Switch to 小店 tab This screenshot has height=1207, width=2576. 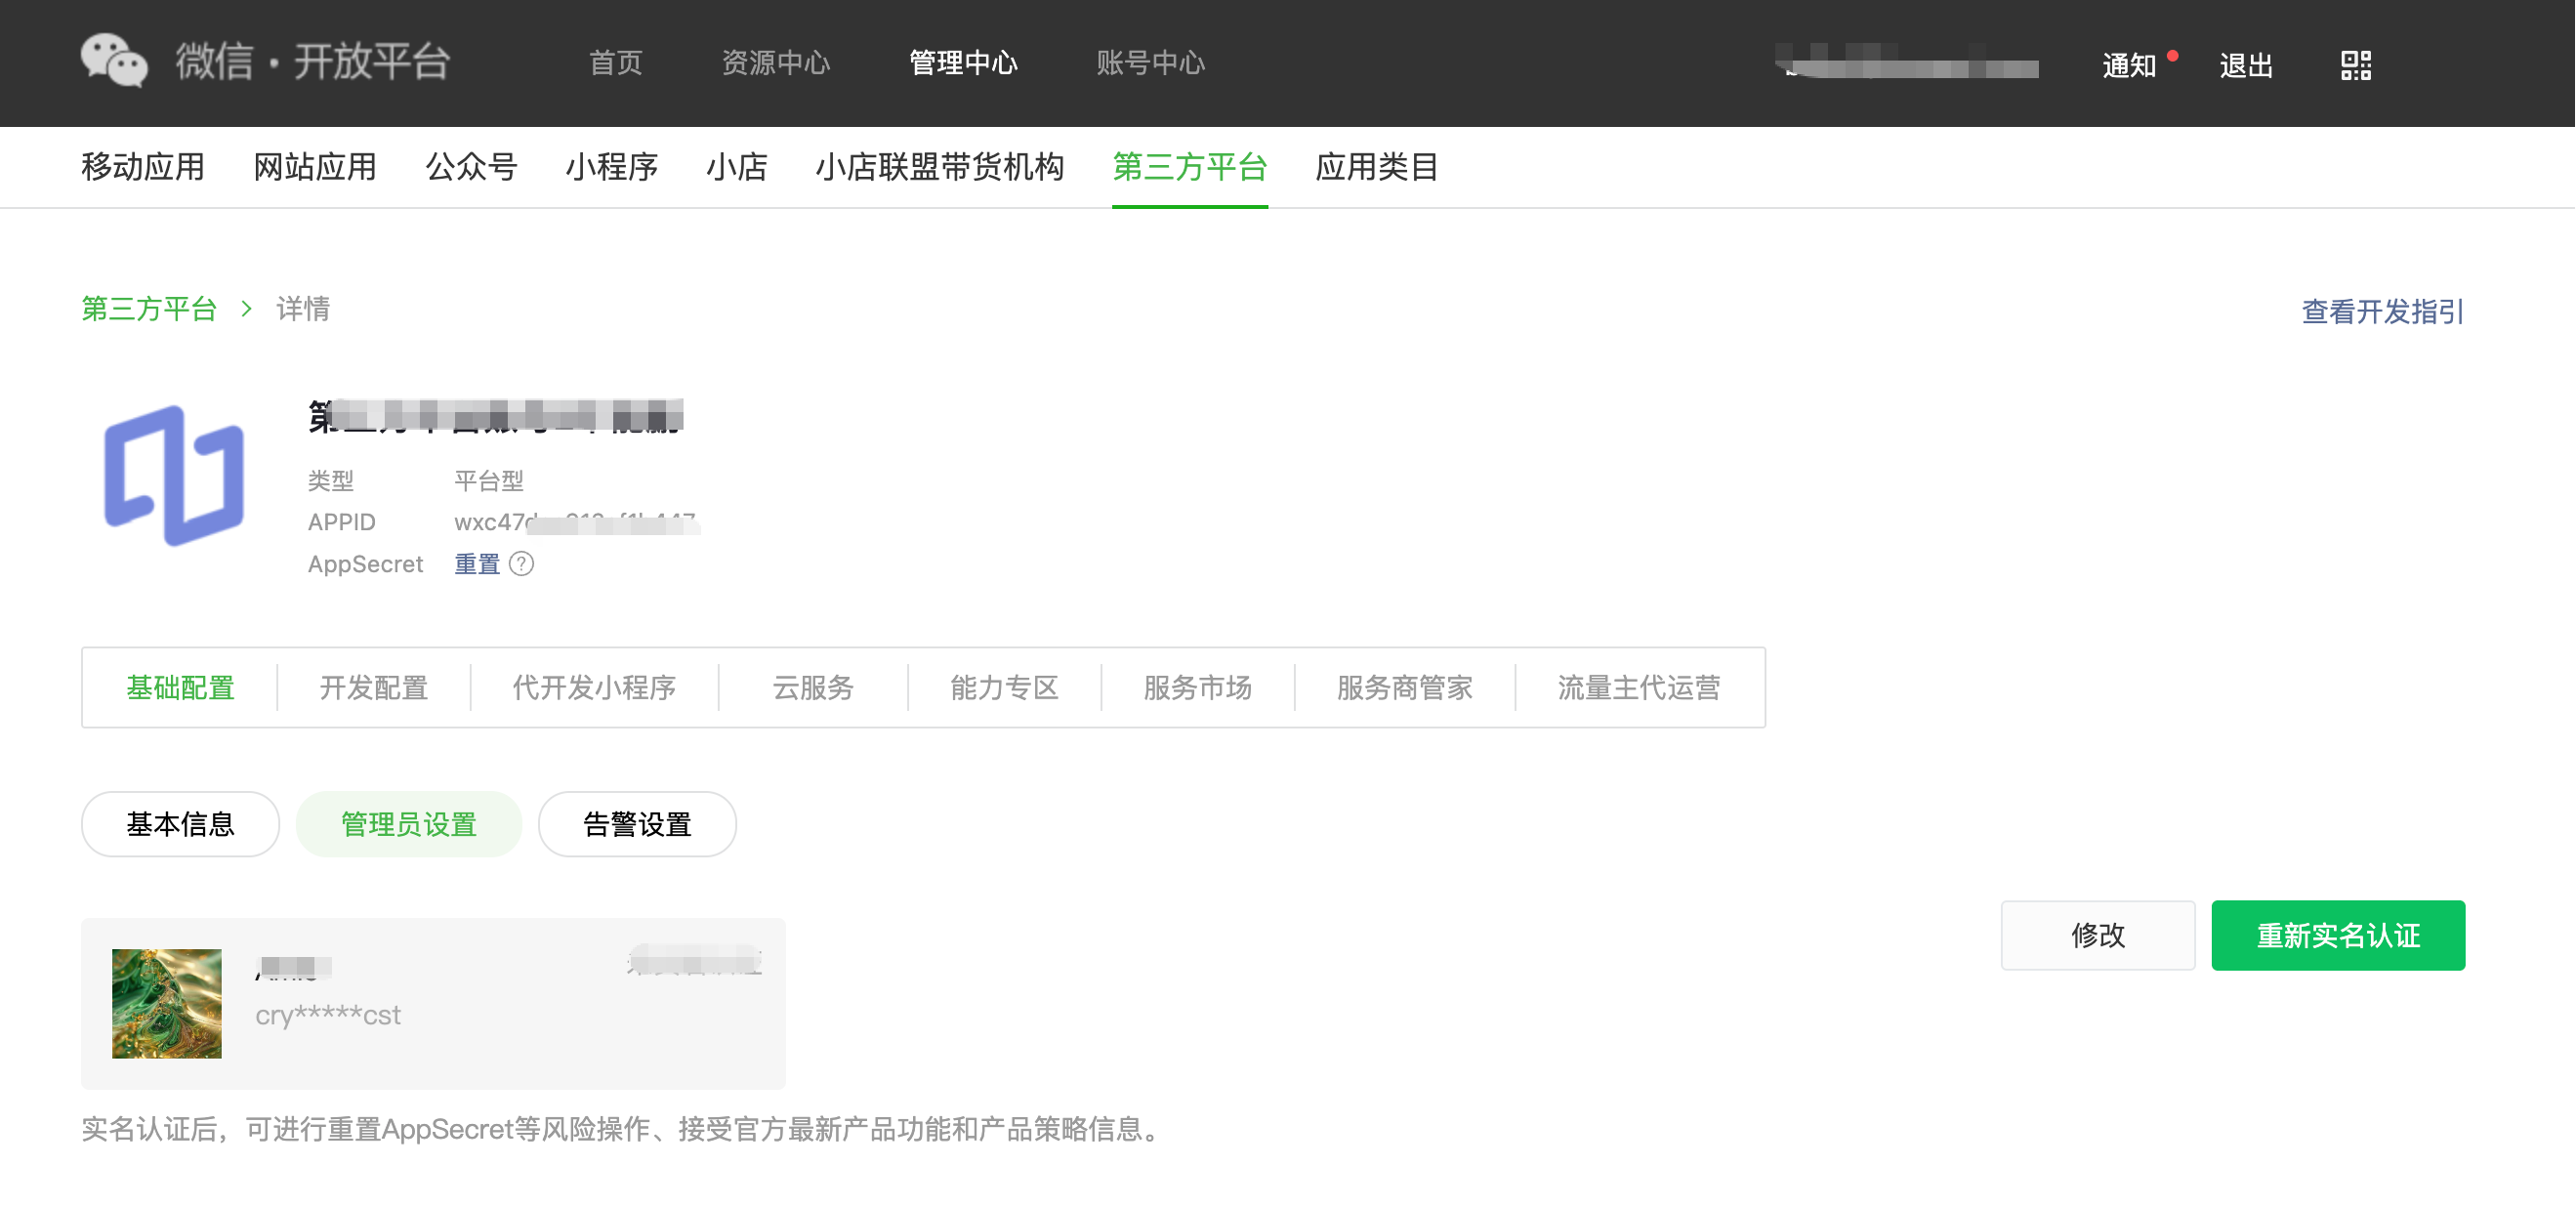tap(737, 166)
